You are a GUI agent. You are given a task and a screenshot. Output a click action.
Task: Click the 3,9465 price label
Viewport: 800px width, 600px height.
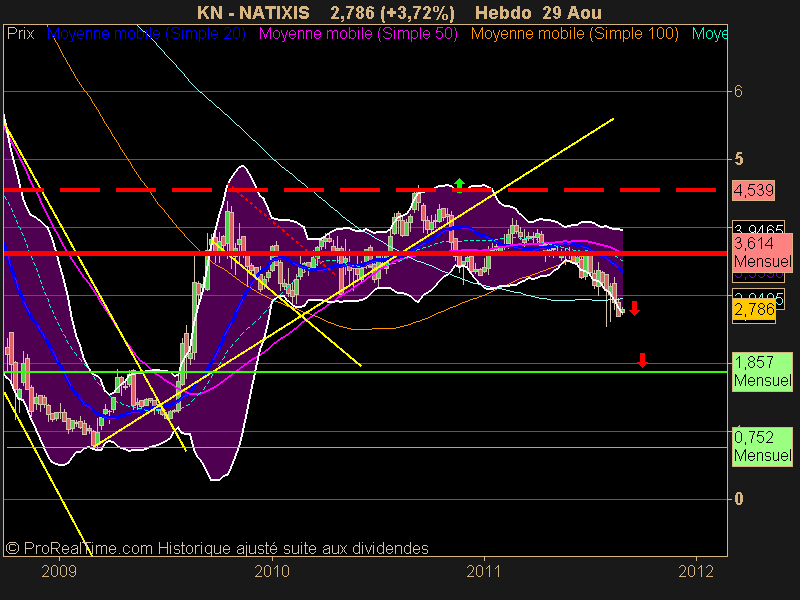coord(758,228)
